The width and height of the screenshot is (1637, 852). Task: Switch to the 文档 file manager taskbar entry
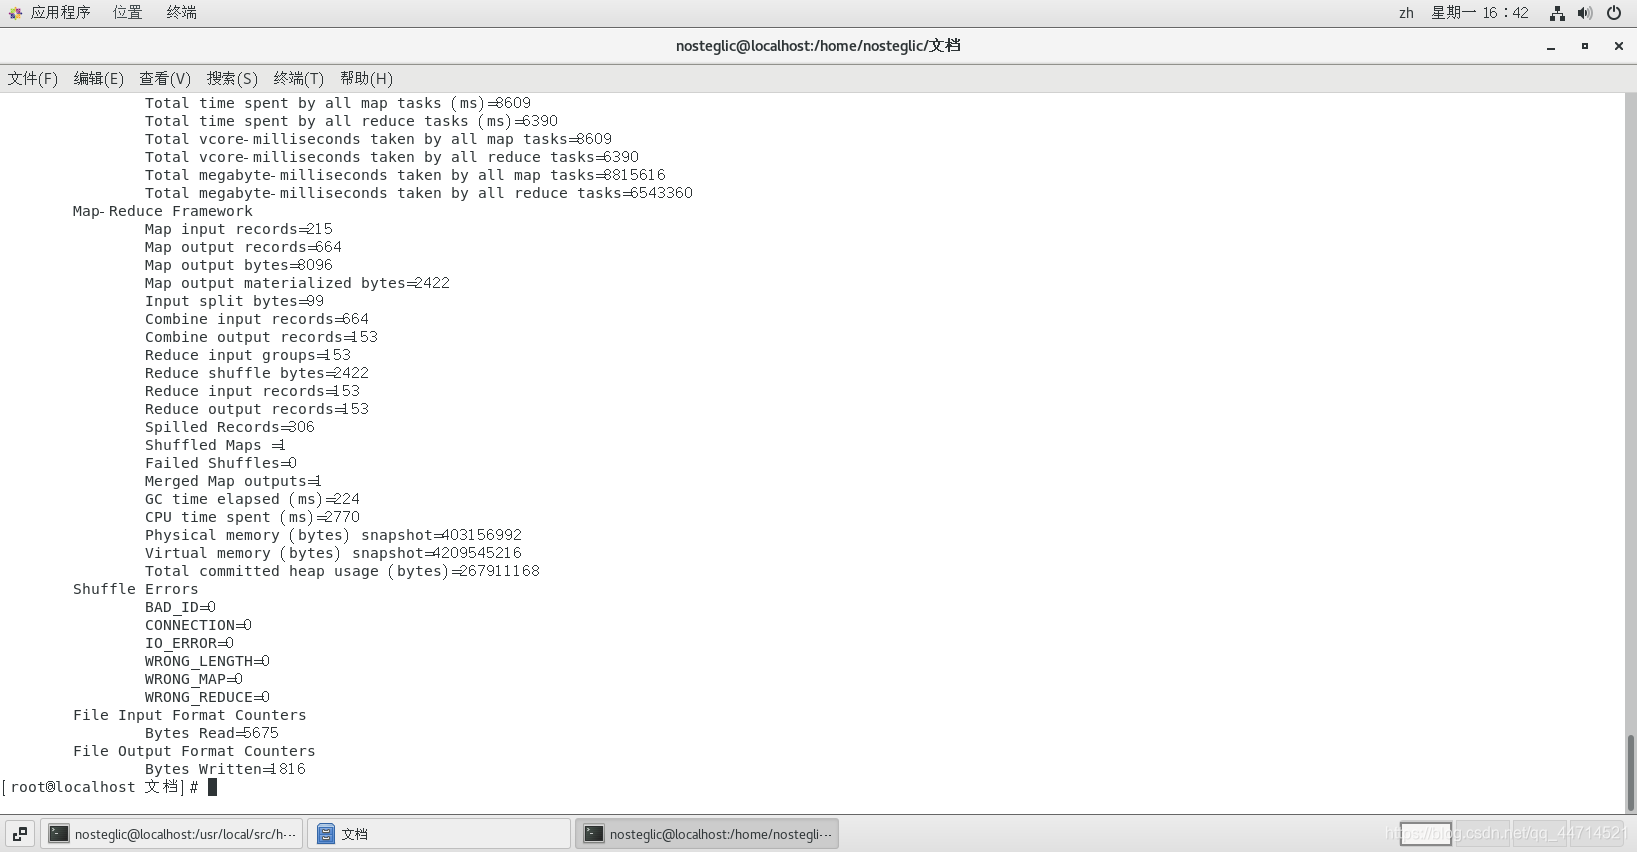439,834
